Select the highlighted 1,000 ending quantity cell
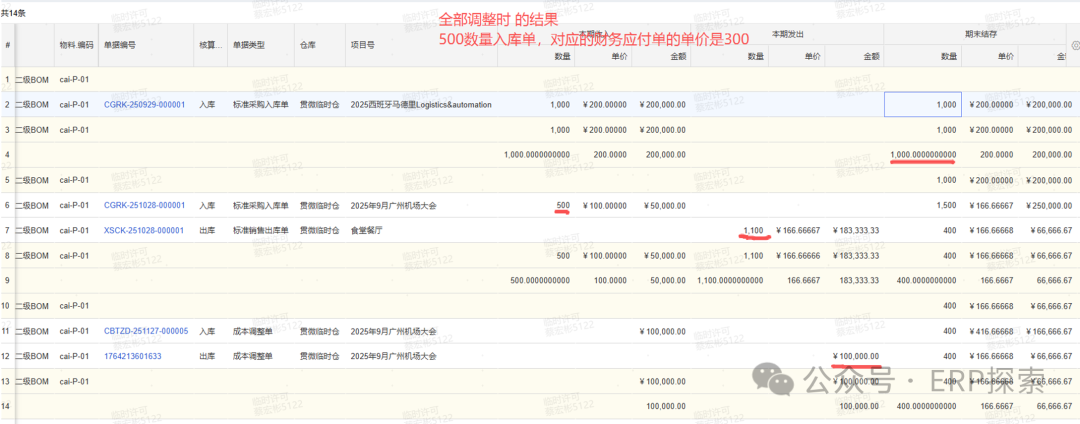The height and width of the screenshot is (424, 1080). pyautogui.click(x=922, y=104)
